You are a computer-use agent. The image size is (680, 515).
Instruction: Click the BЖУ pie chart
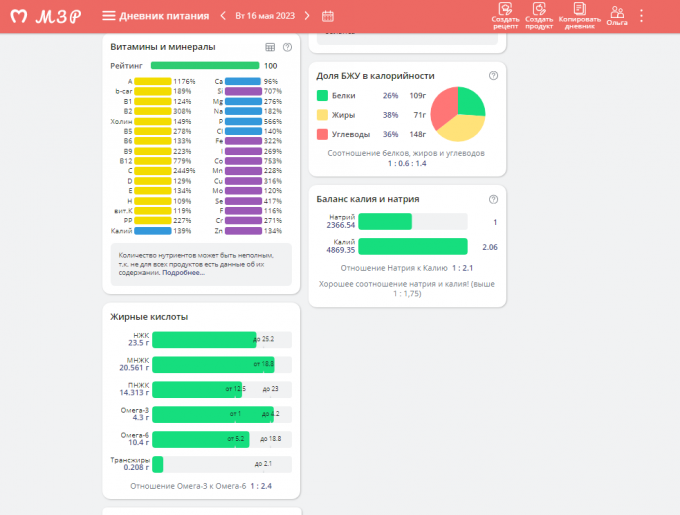(458, 113)
